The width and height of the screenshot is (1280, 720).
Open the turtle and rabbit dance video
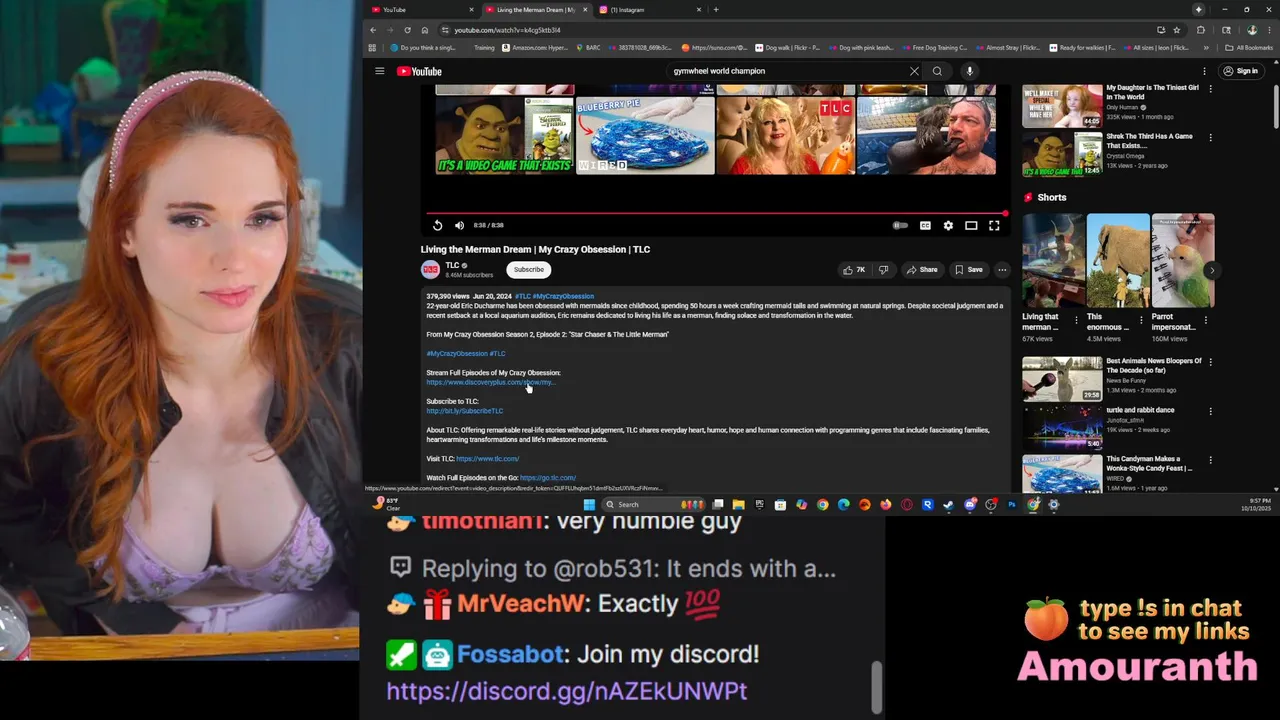[1140, 410]
